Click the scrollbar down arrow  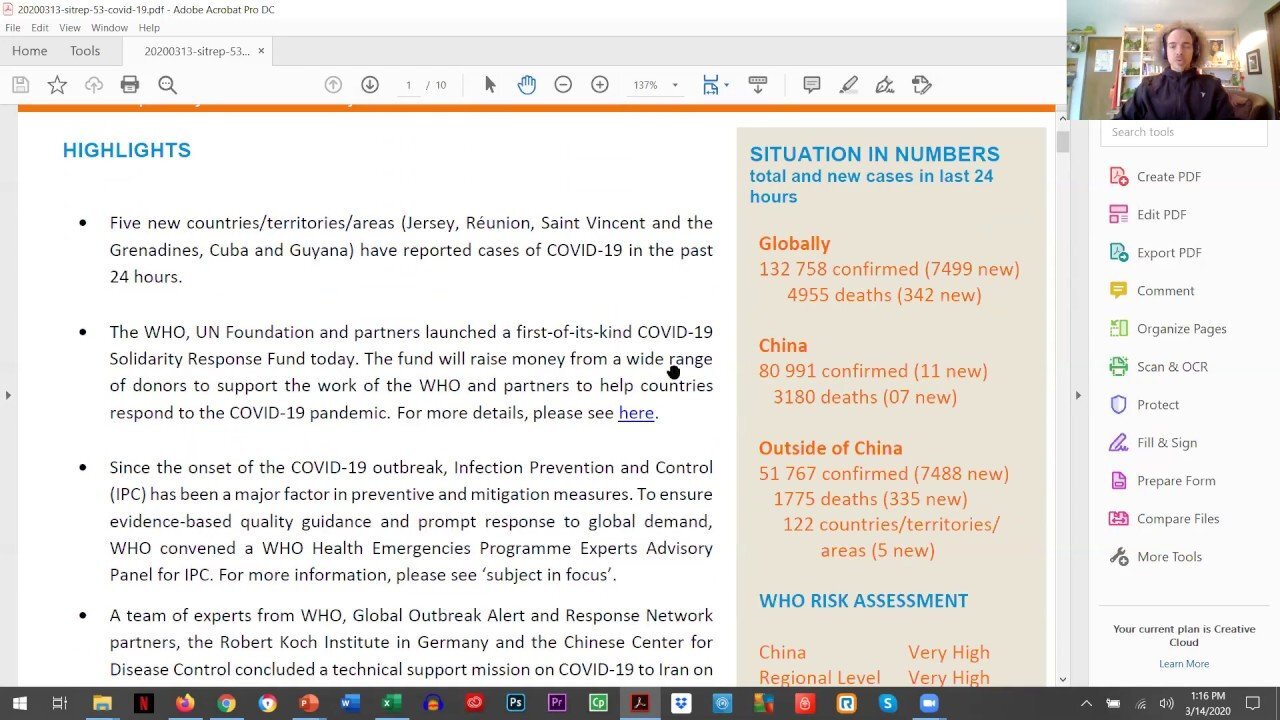pos(1062,679)
